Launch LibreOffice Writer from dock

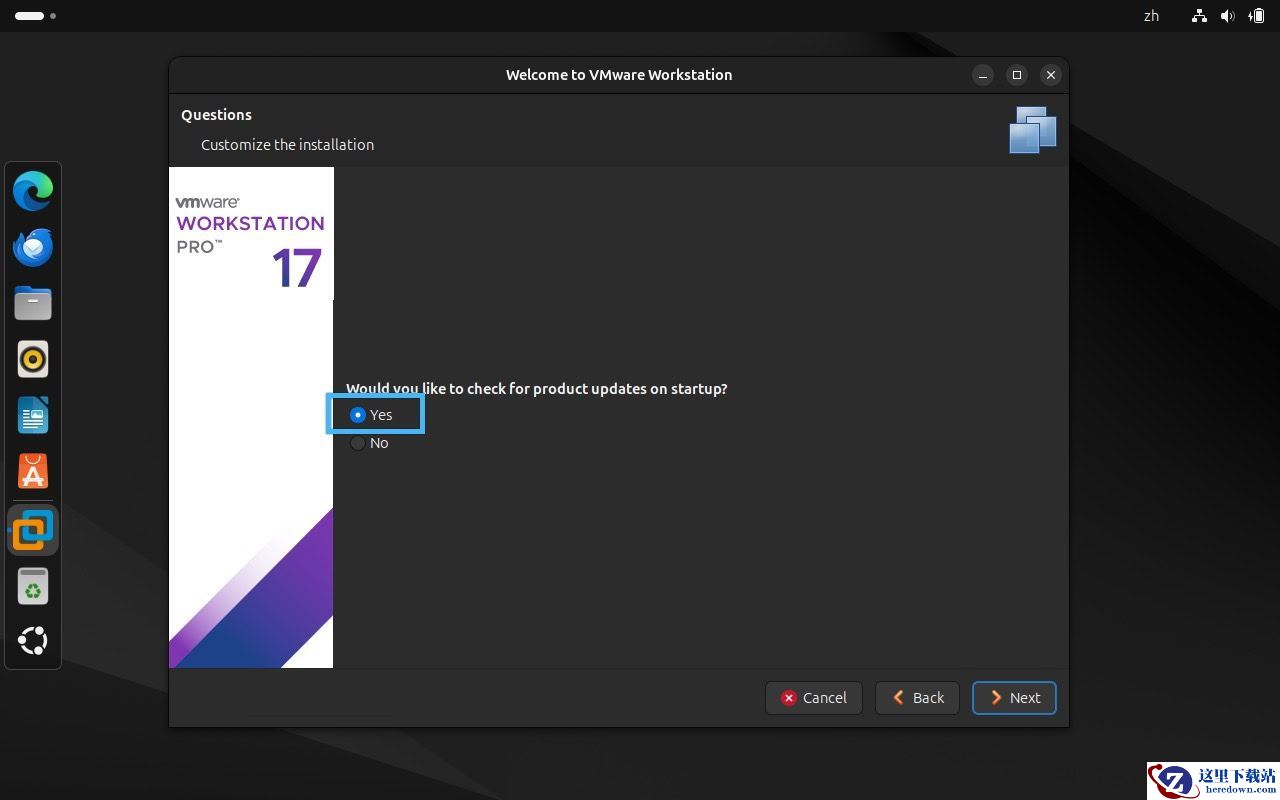(x=33, y=415)
